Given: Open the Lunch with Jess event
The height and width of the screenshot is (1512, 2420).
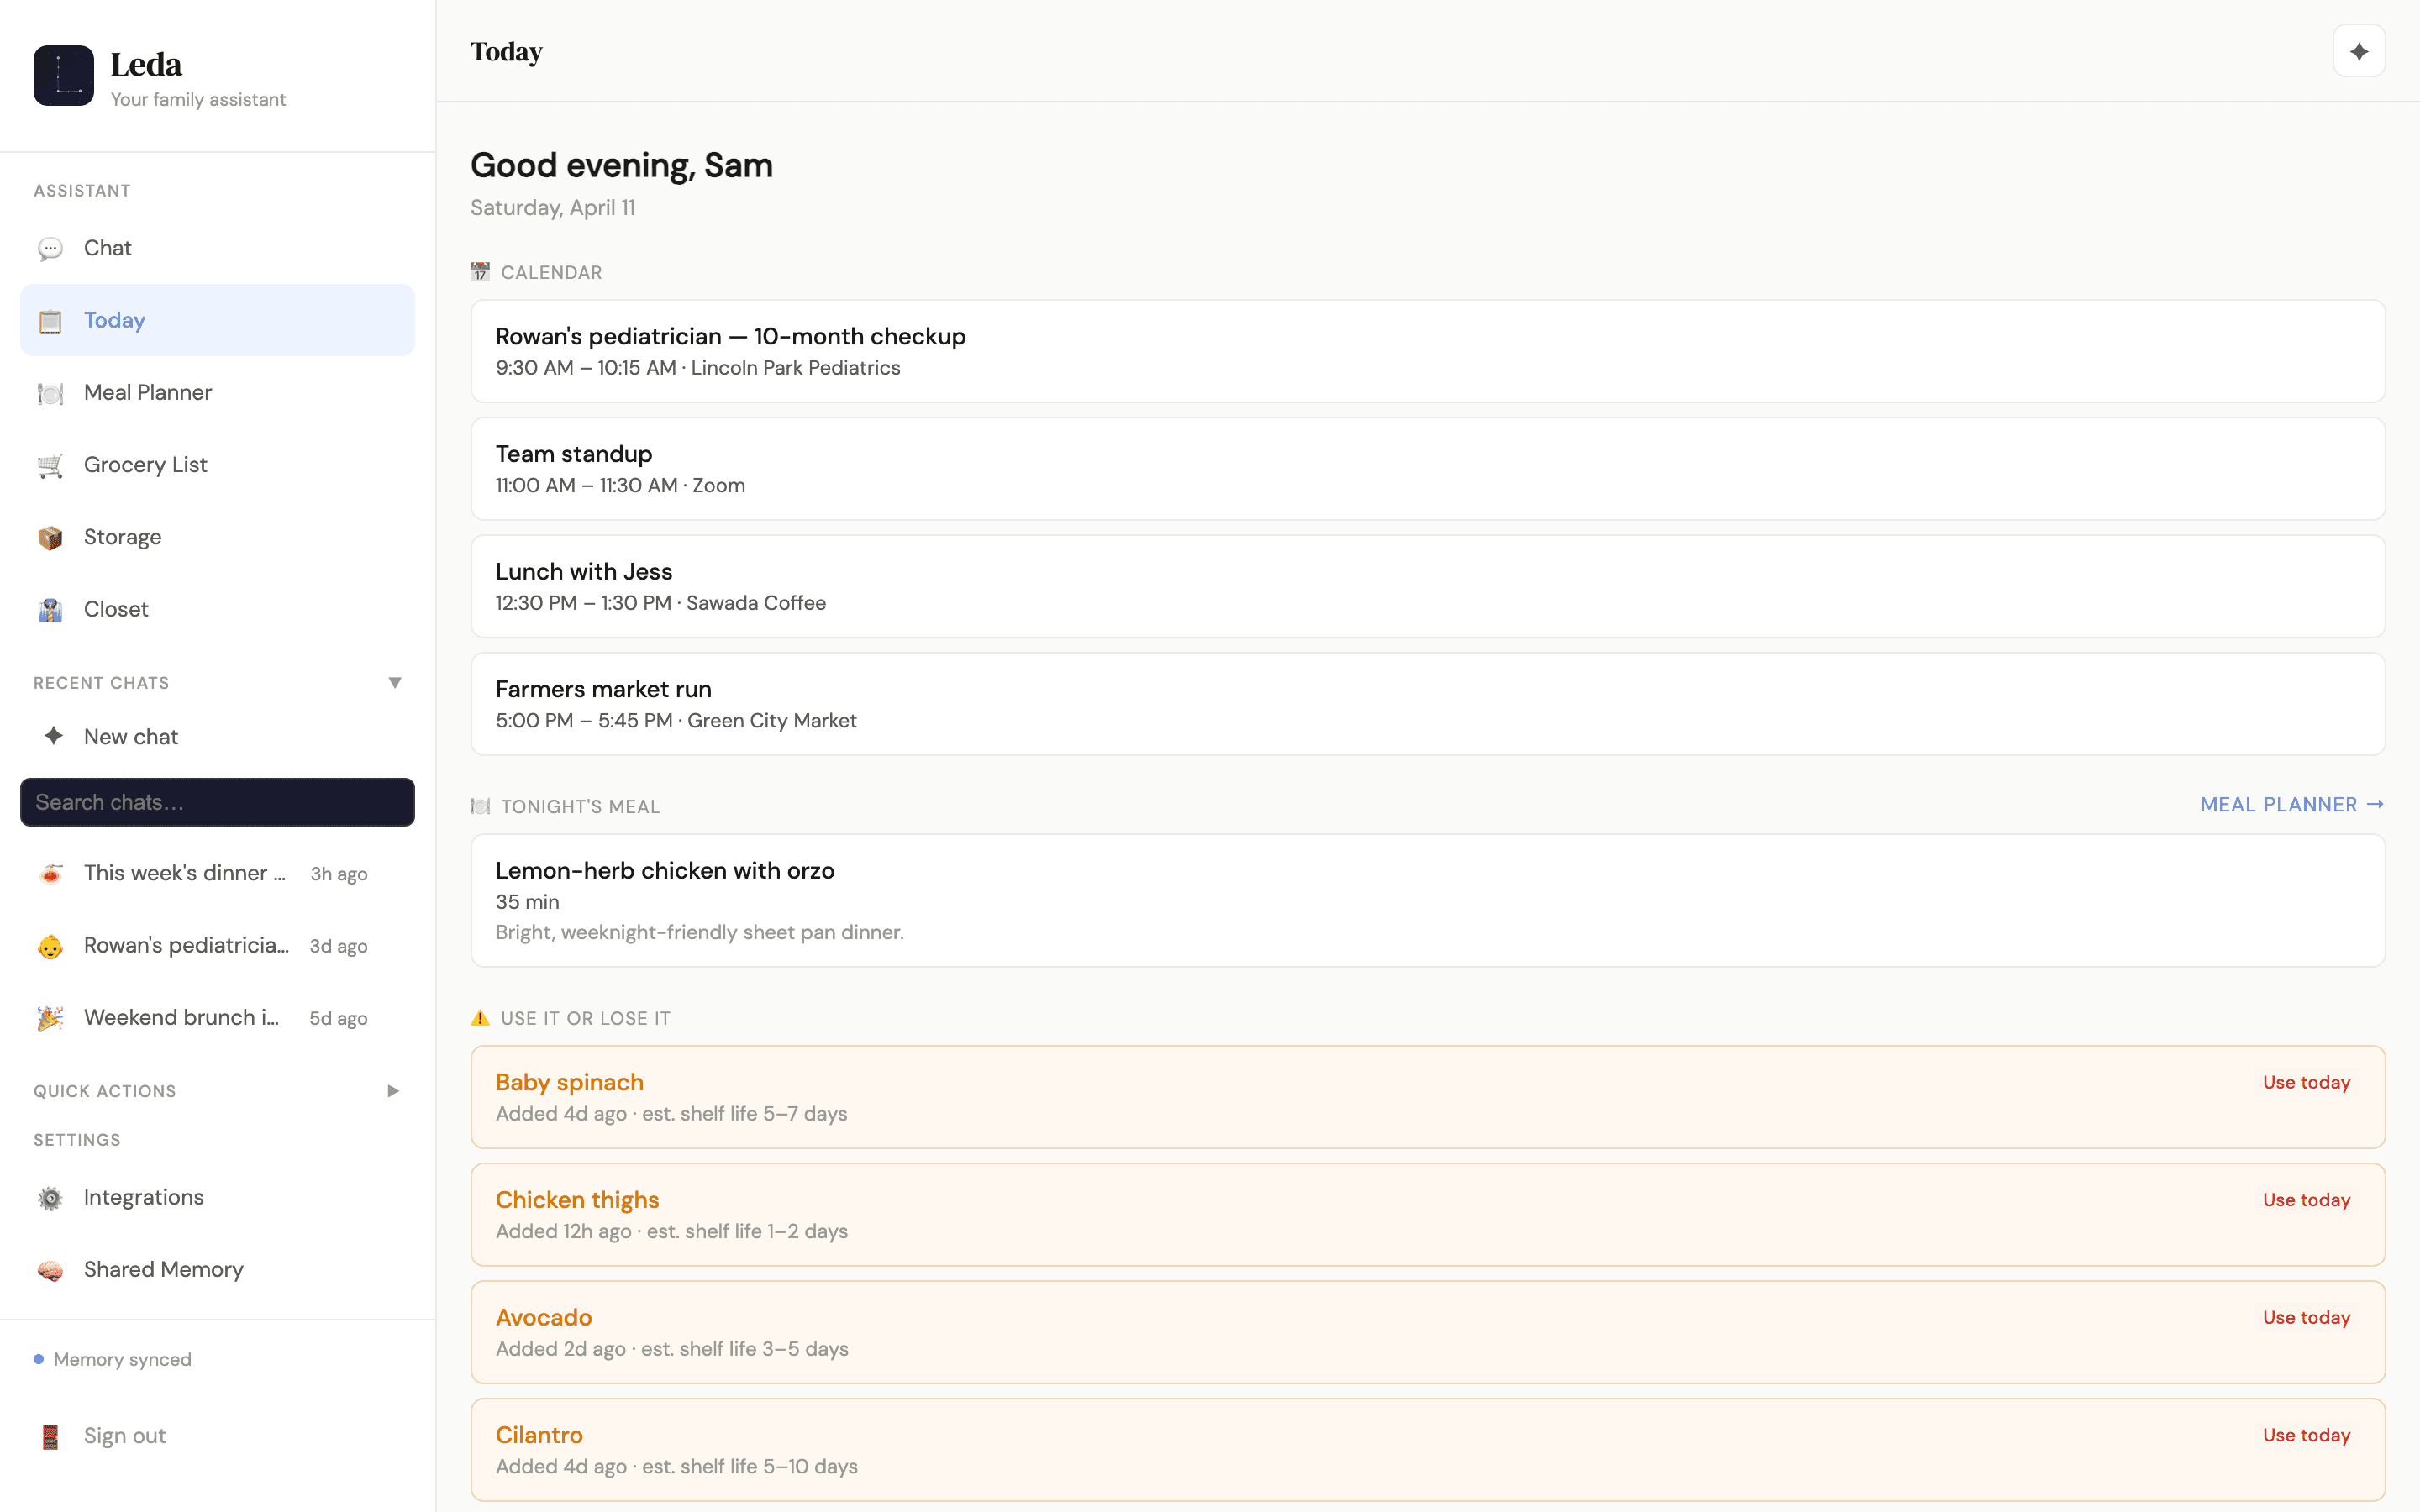Looking at the screenshot, I should click(x=1428, y=586).
